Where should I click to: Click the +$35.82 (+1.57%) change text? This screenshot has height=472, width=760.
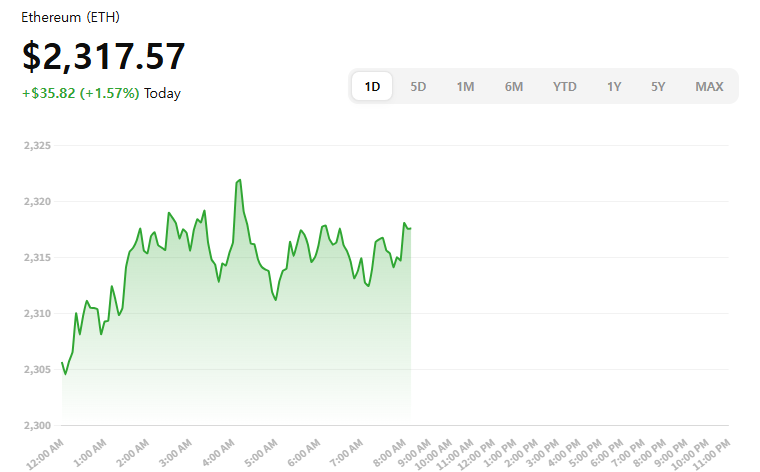(x=80, y=93)
